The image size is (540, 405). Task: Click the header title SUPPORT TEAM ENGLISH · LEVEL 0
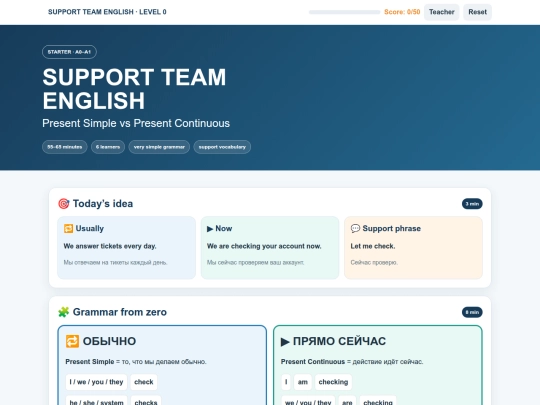pos(107,12)
